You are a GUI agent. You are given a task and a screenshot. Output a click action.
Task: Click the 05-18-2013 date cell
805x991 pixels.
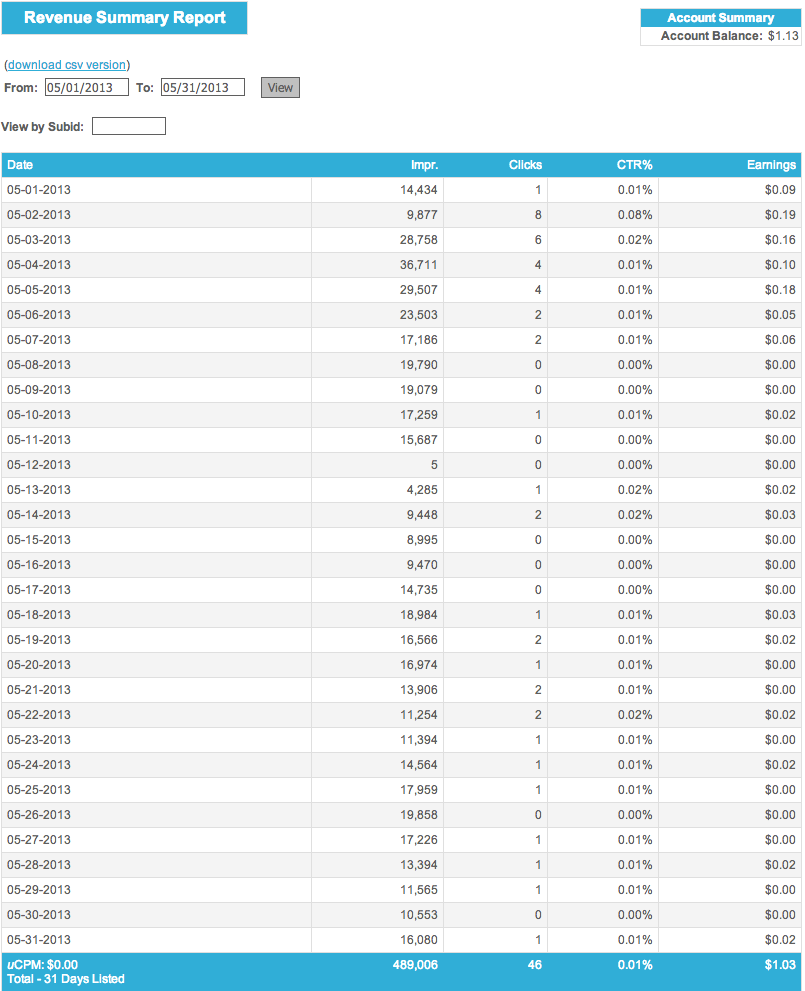click(x=39, y=614)
